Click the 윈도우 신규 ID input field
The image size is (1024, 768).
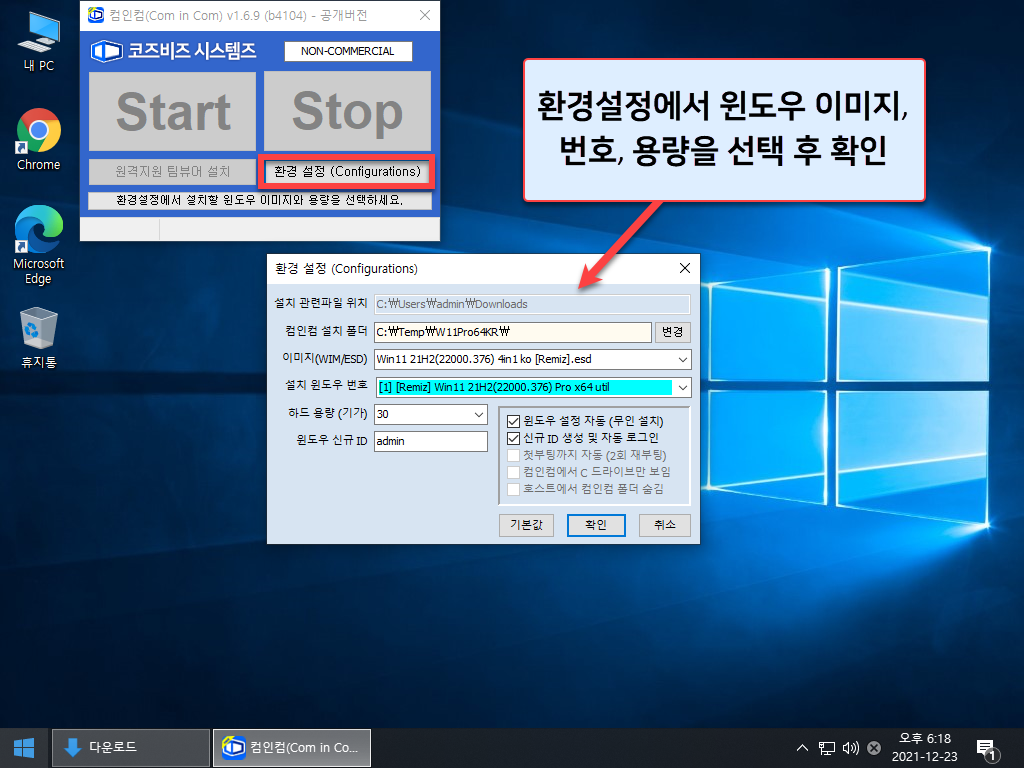431,441
